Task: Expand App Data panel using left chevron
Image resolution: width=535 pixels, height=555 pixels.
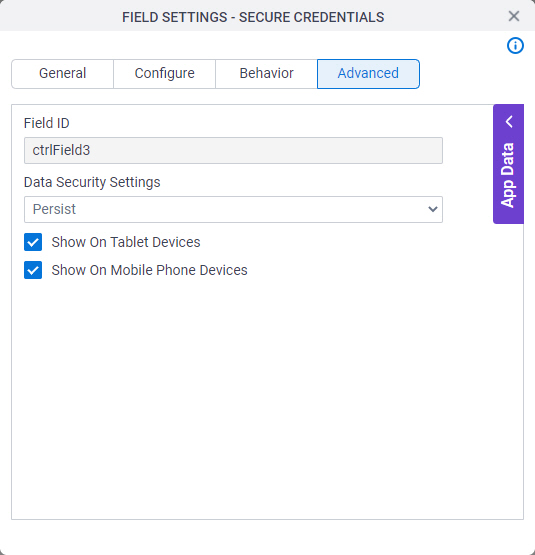Action: tap(509, 121)
